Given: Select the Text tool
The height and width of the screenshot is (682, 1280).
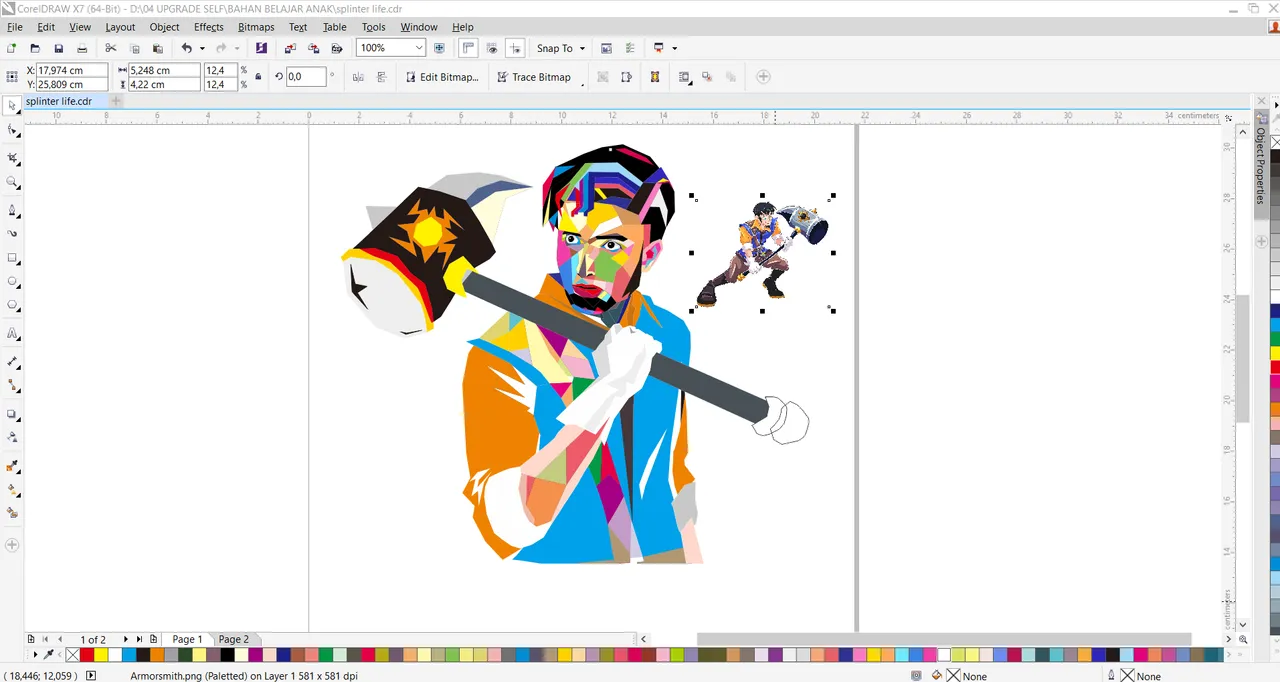Looking at the screenshot, I should point(13,334).
